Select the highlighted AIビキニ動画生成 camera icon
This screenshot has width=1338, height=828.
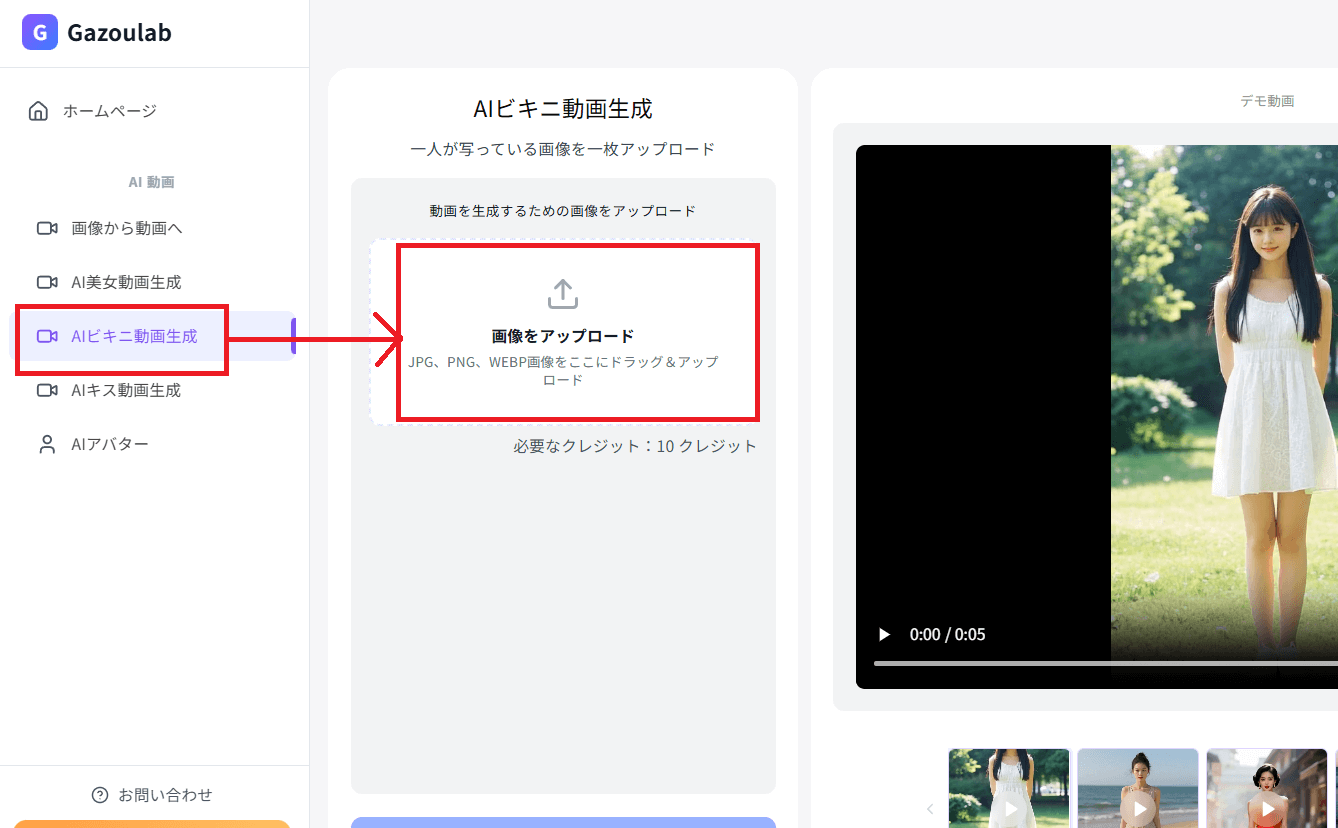click(46, 336)
